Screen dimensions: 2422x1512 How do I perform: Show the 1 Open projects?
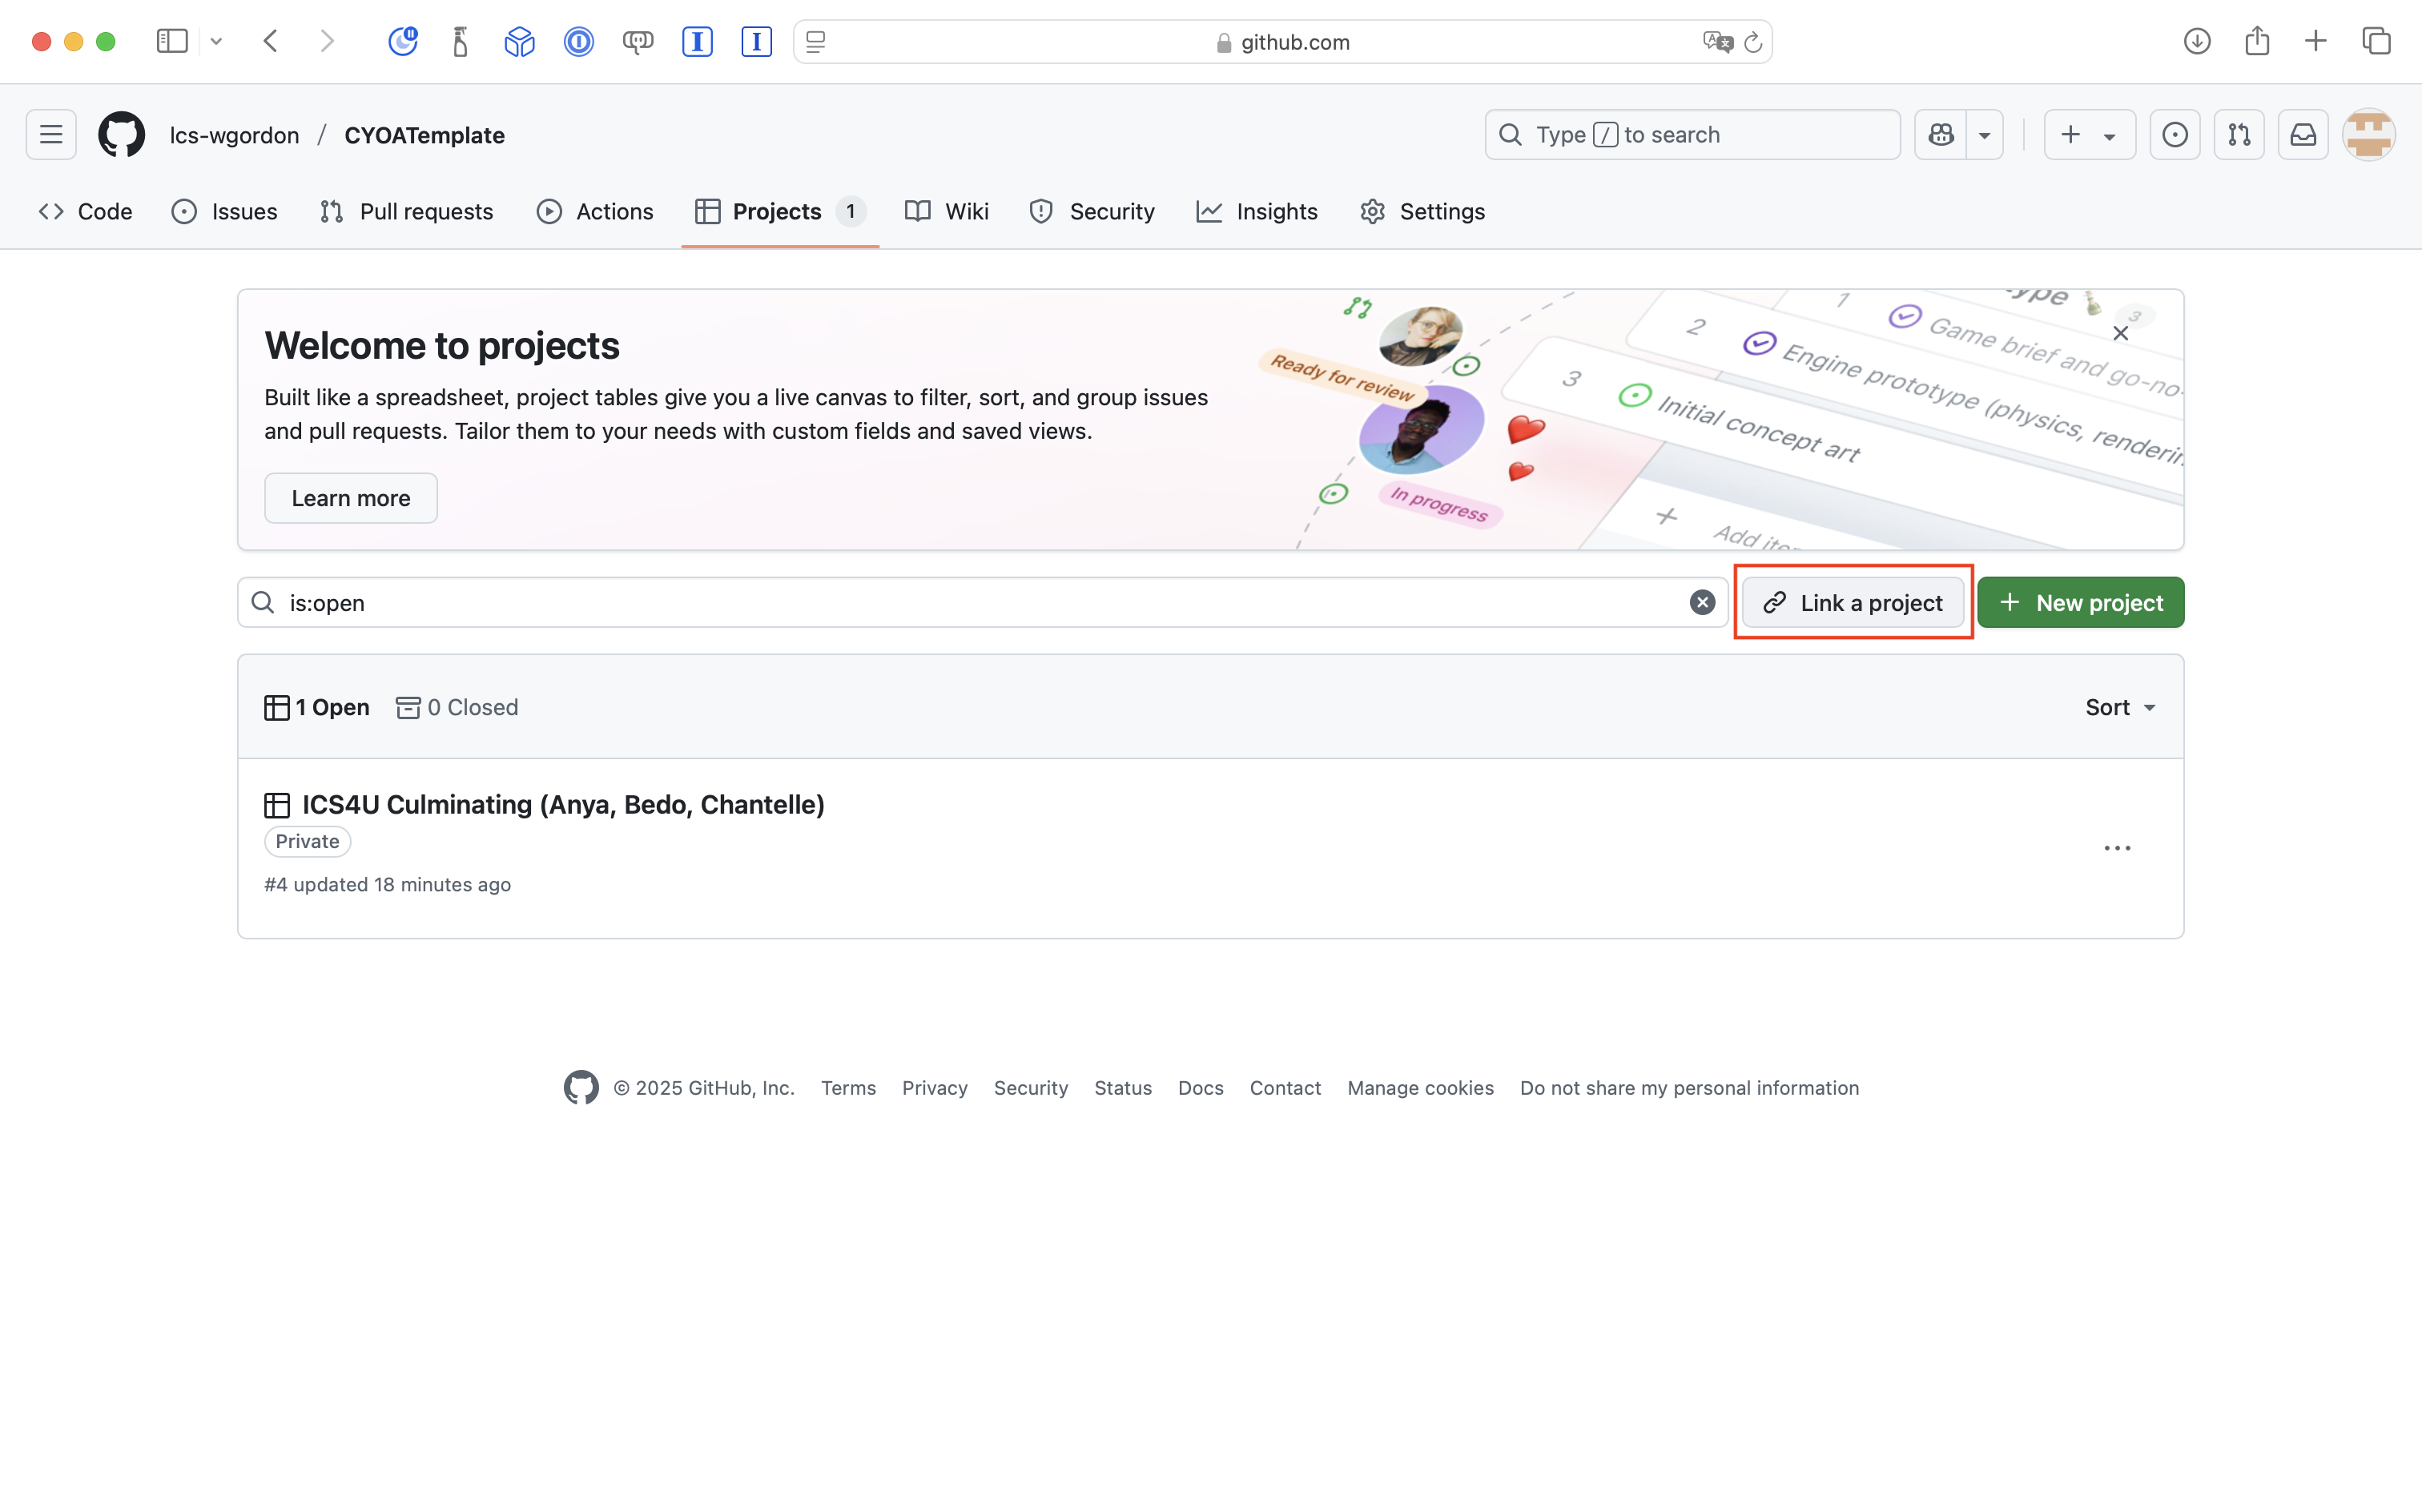[x=317, y=707]
